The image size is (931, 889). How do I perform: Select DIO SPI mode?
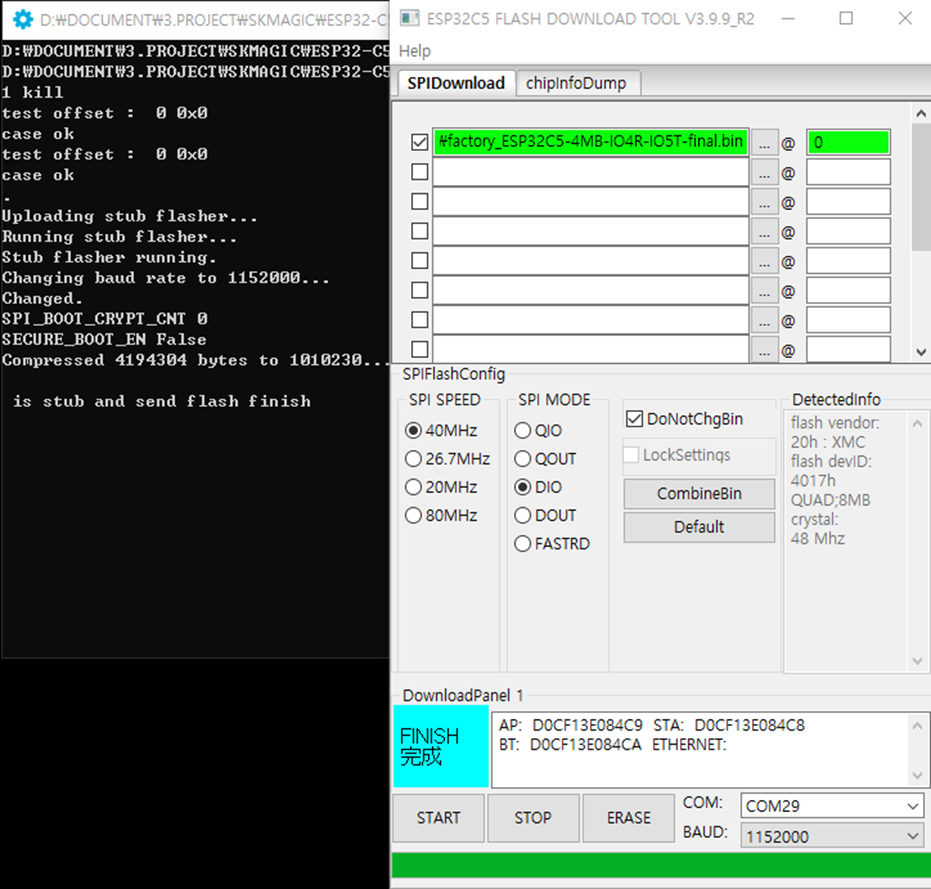click(522, 487)
